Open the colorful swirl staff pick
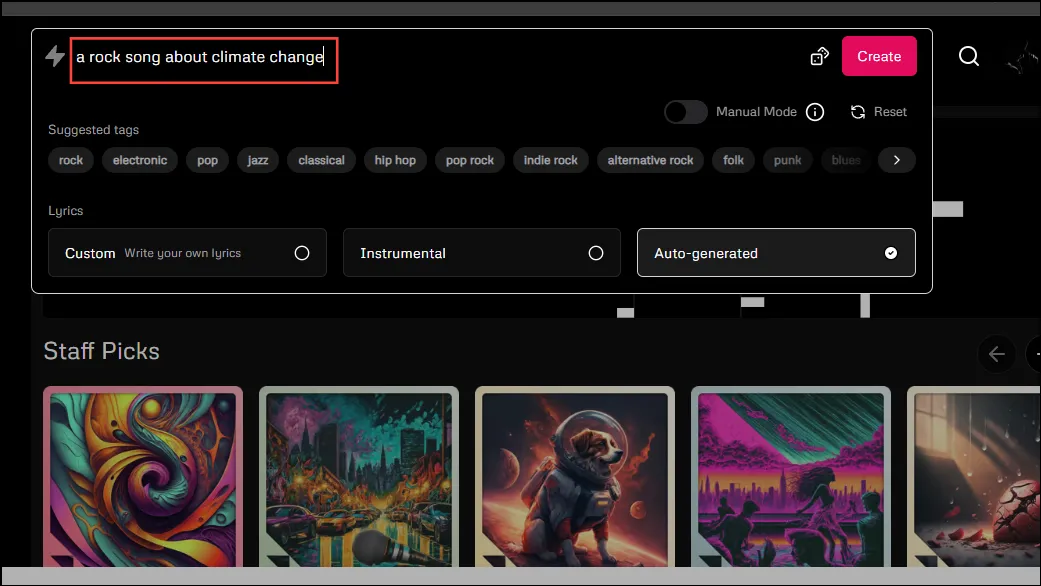This screenshot has height=586, width=1041. click(143, 478)
